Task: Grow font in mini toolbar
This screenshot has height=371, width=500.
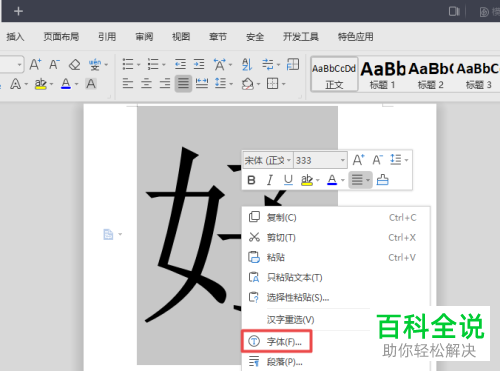Action: (359, 160)
